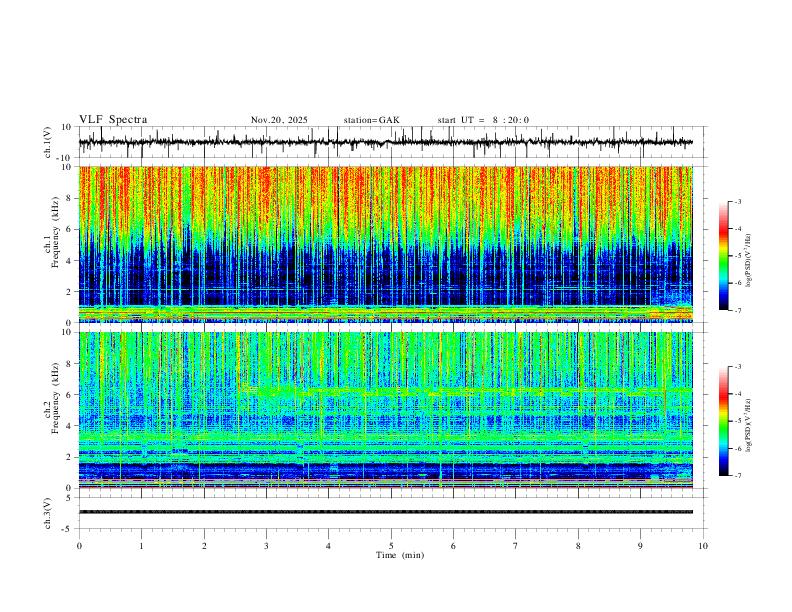Click the ch.2 colorbar label 'log(PSD)(V²/Hz)'

coord(749,426)
